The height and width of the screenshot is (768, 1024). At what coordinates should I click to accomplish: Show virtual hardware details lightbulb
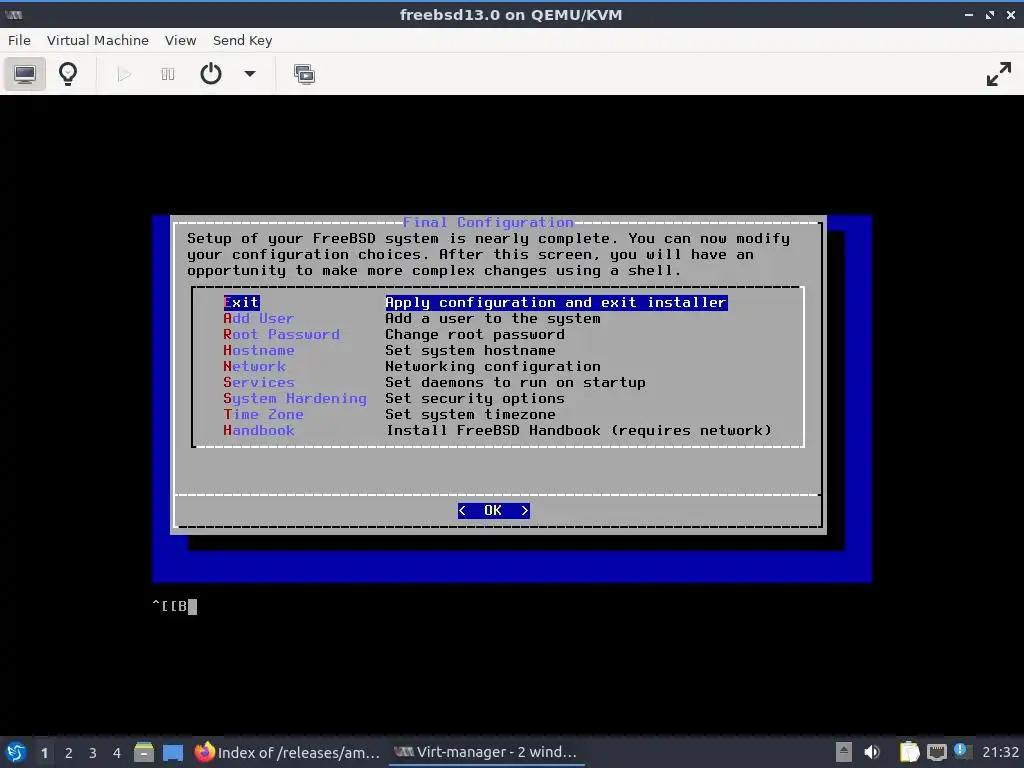[x=68, y=74]
